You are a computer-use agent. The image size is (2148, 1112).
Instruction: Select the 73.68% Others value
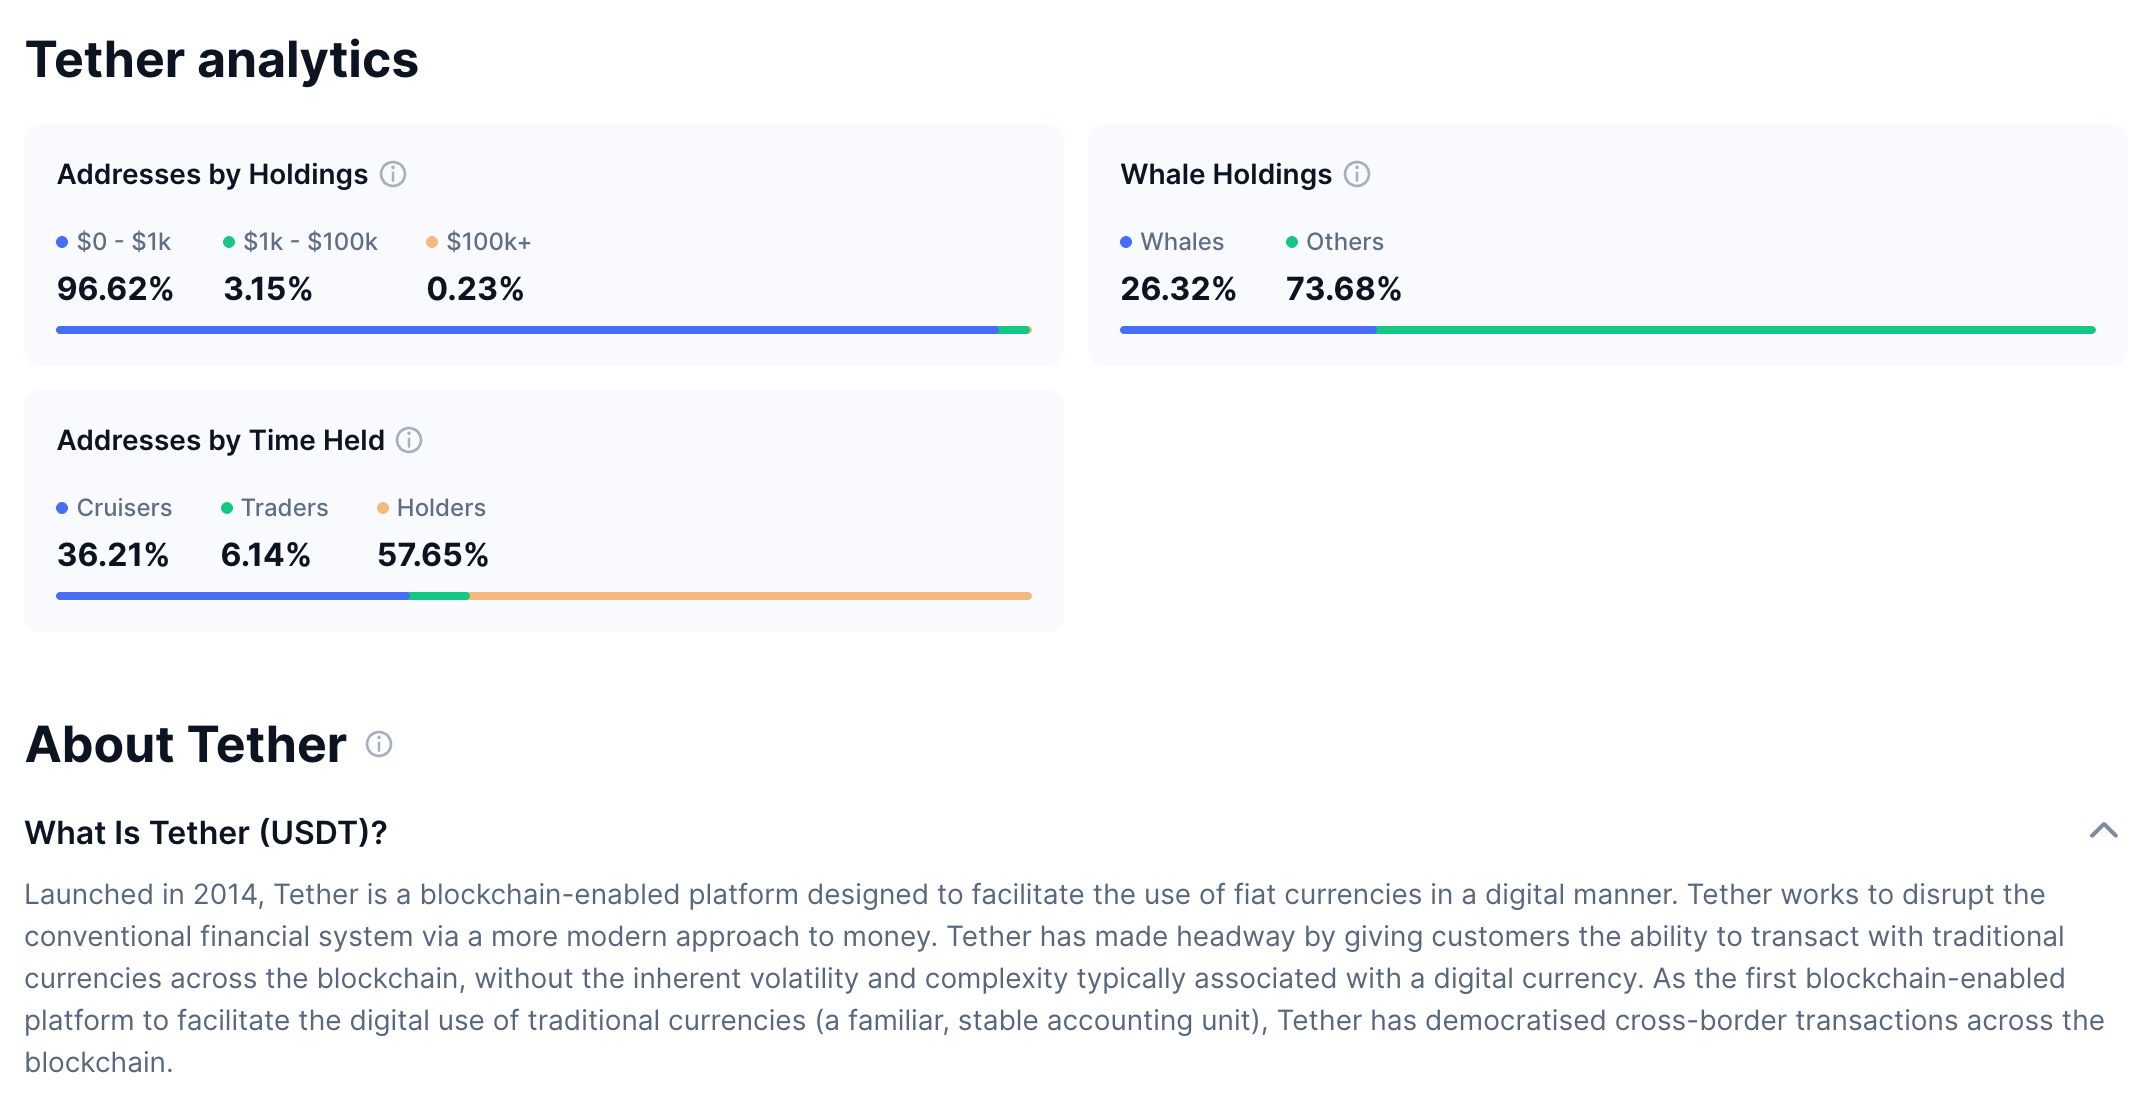(x=1343, y=289)
